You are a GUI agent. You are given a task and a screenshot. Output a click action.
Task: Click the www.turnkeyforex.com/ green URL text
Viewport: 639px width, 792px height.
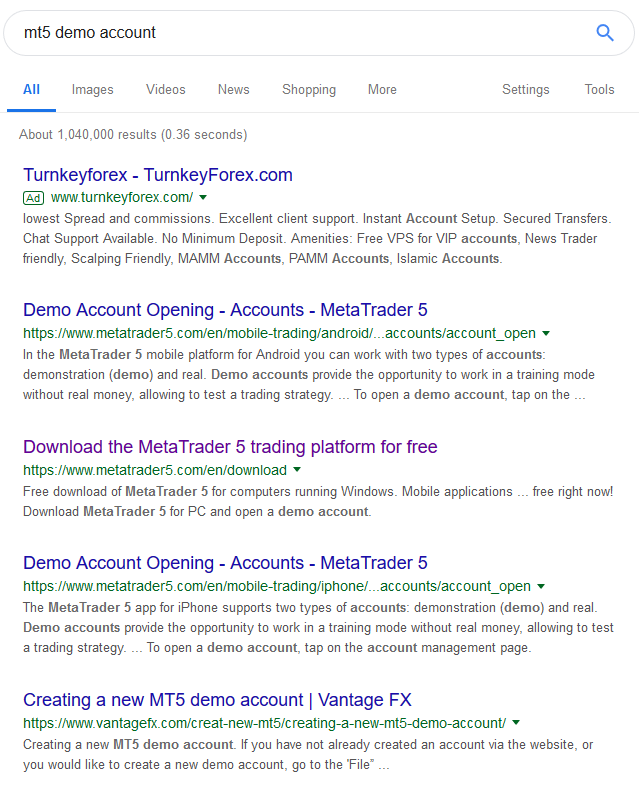tap(122, 197)
